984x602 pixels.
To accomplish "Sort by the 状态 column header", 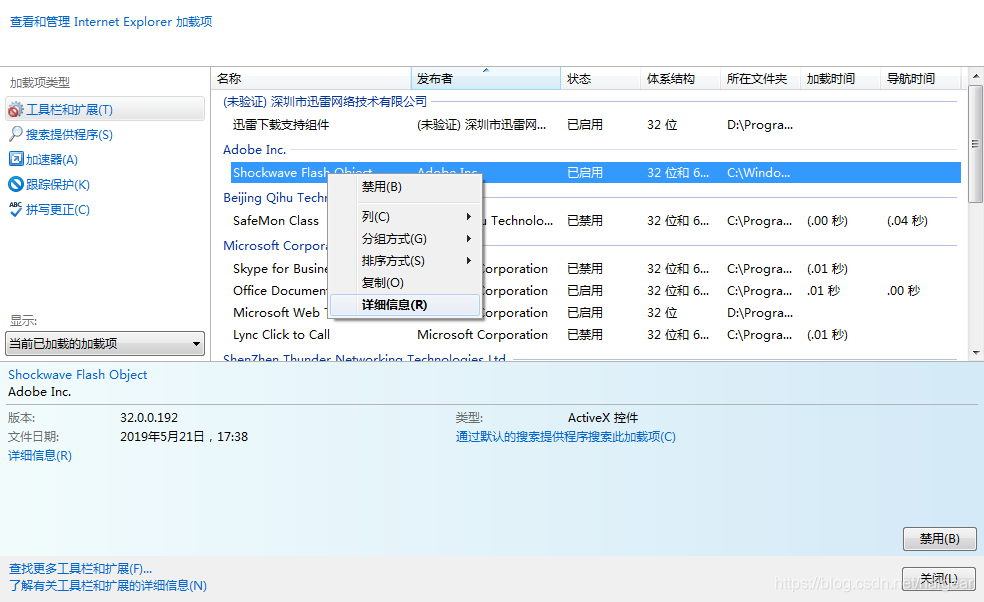I will click(x=601, y=78).
